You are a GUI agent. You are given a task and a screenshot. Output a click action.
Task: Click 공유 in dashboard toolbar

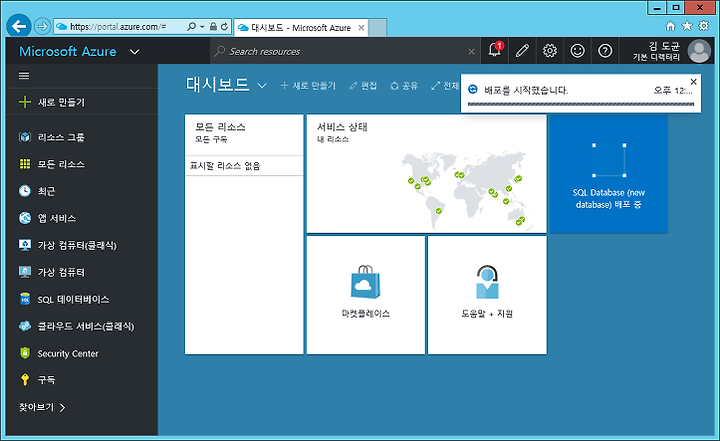coord(404,85)
